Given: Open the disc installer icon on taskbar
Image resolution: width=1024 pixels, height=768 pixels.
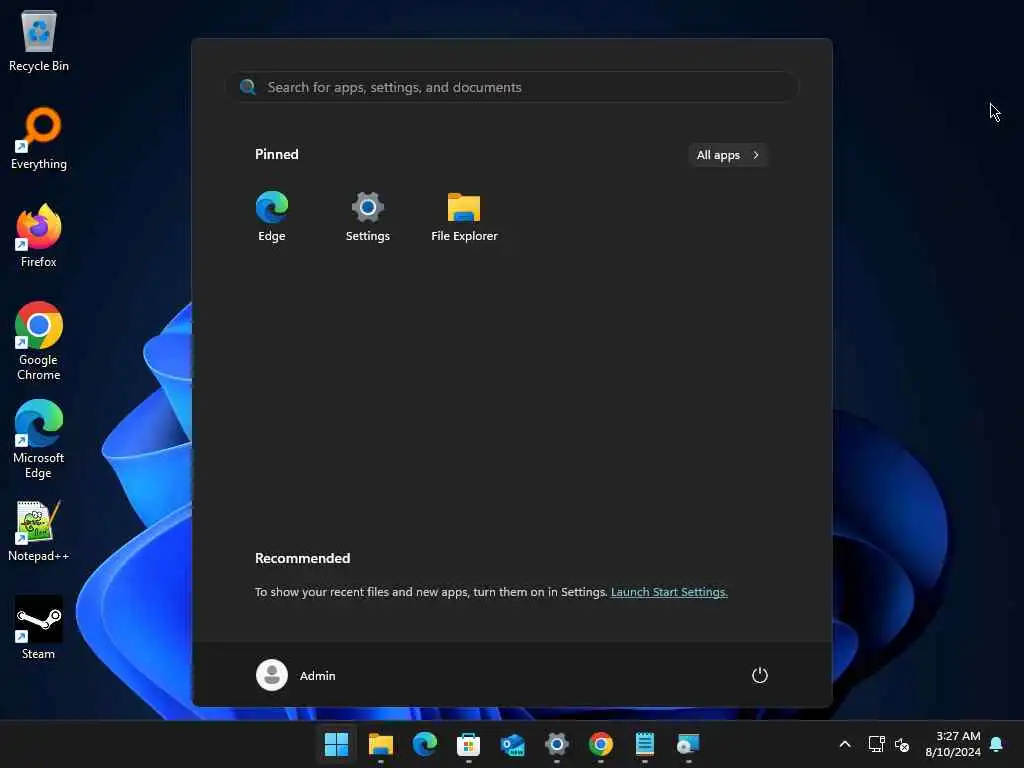Looking at the screenshot, I should tap(688, 744).
